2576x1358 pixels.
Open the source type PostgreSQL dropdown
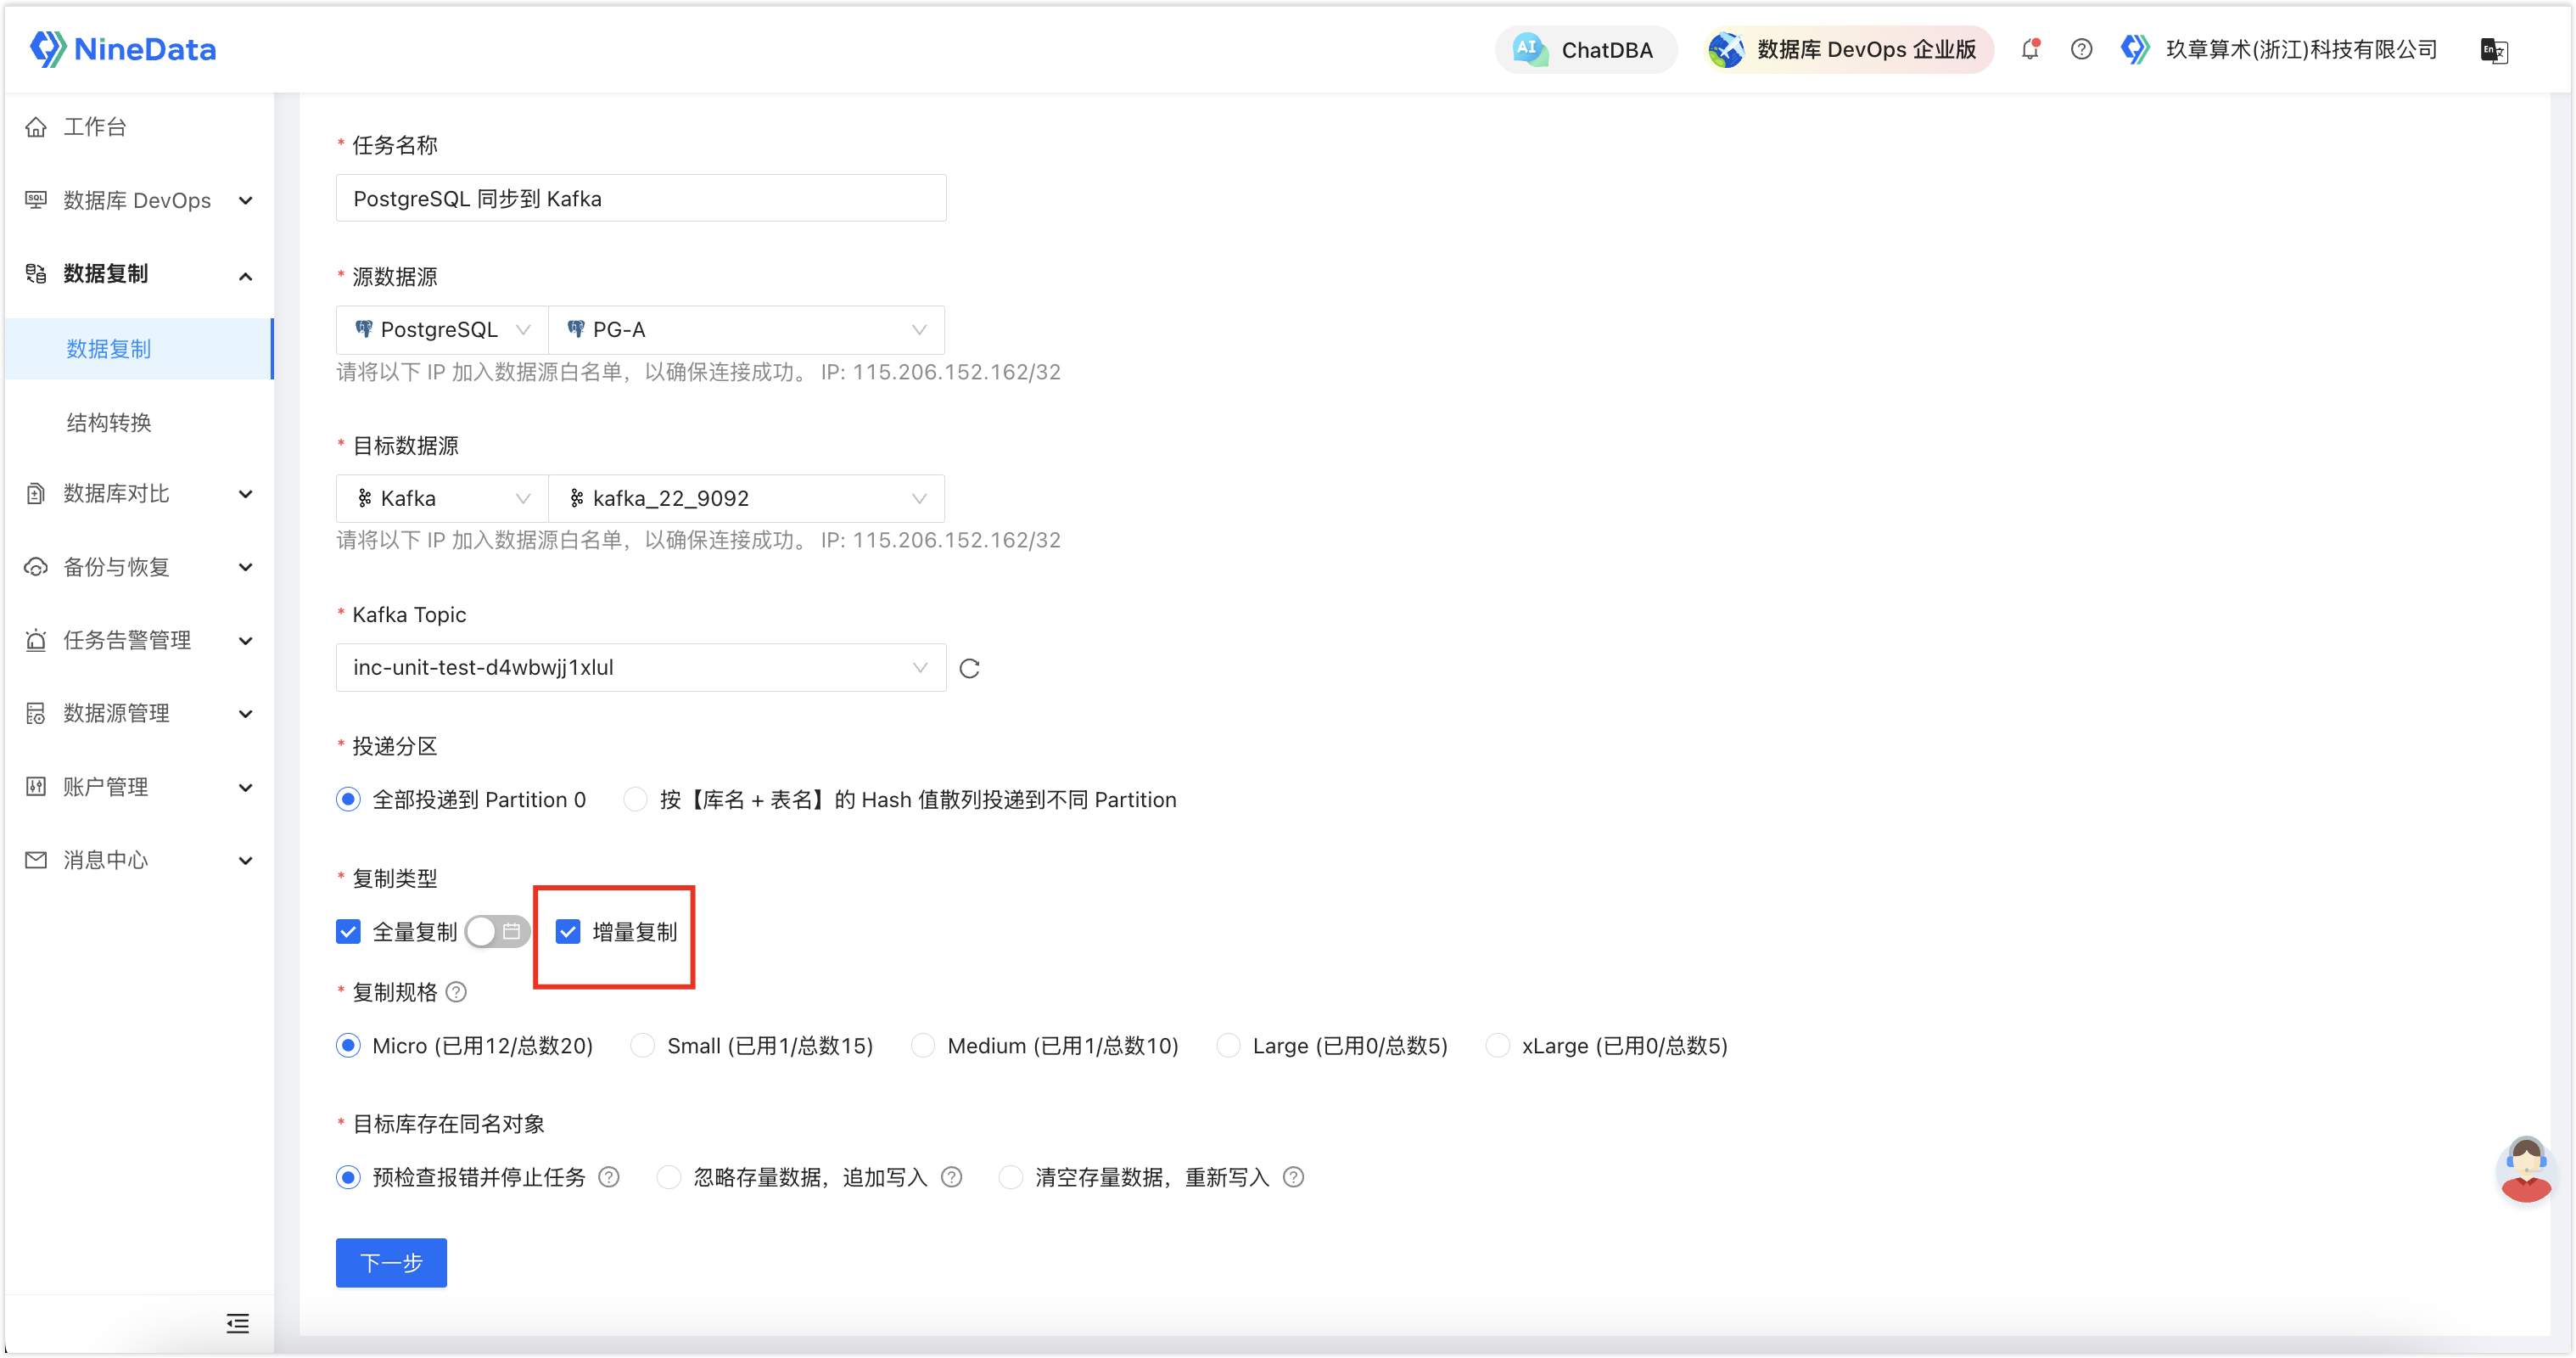tap(442, 330)
